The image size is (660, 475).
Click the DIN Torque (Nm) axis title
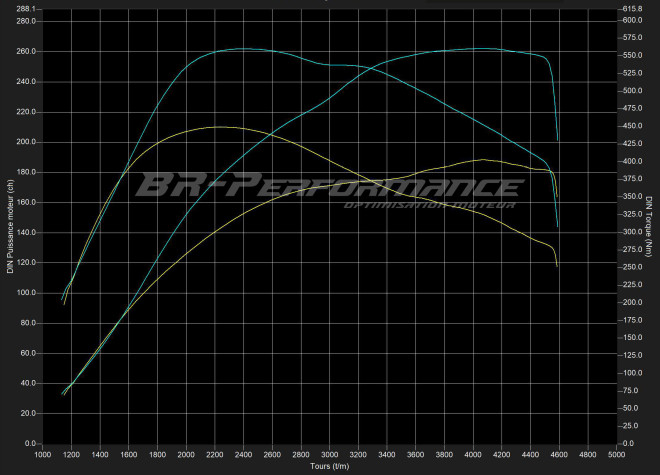(x=649, y=231)
